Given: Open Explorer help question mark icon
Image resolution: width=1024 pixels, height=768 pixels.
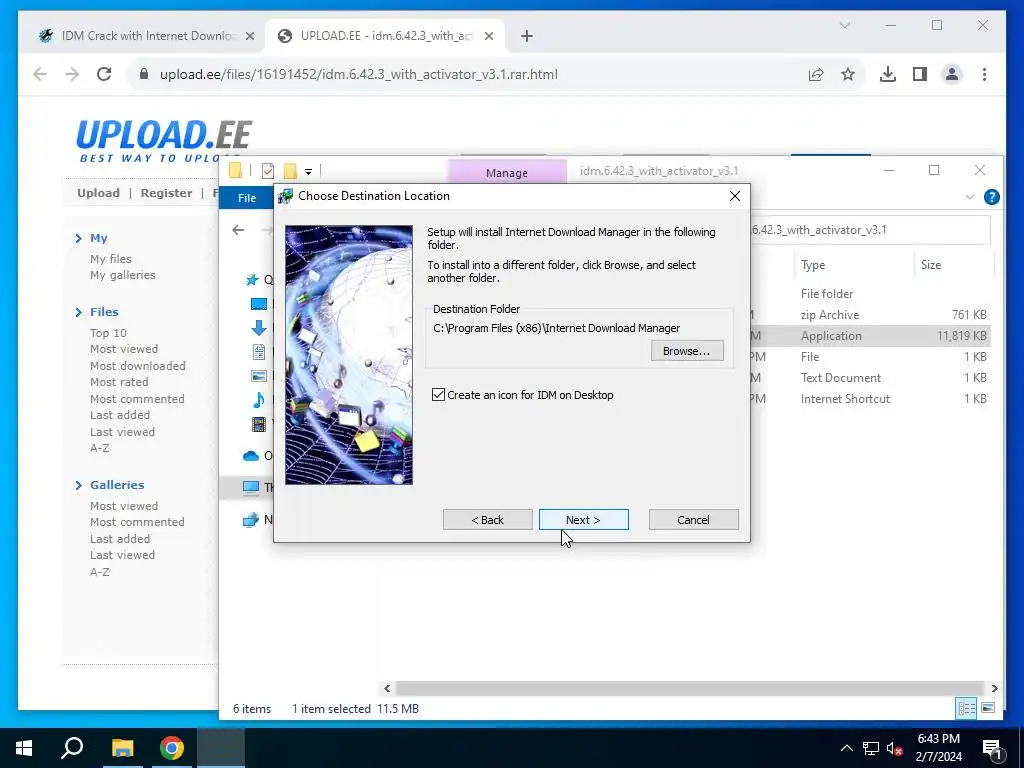Looking at the screenshot, I should pyautogui.click(x=991, y=197).
